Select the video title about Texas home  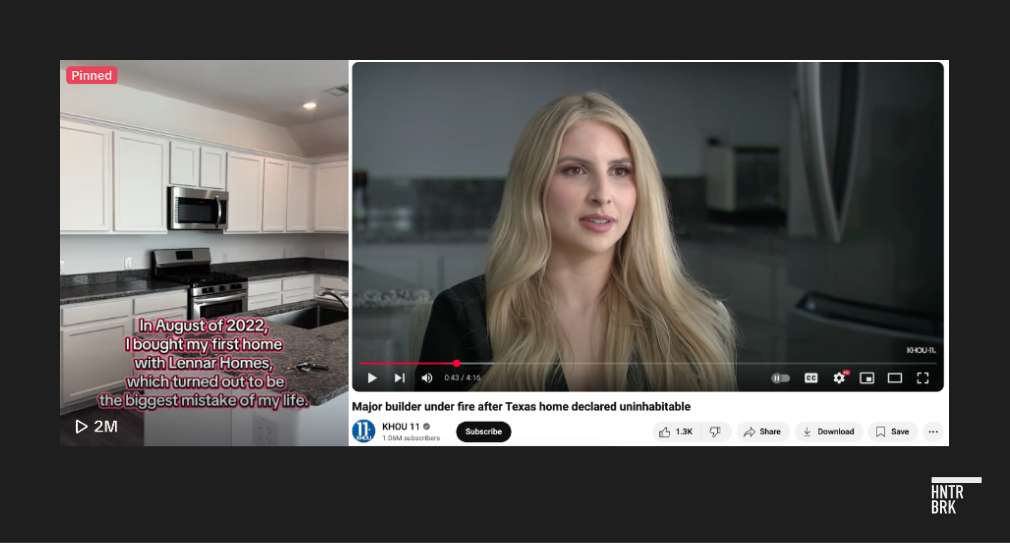click(521, 406)
